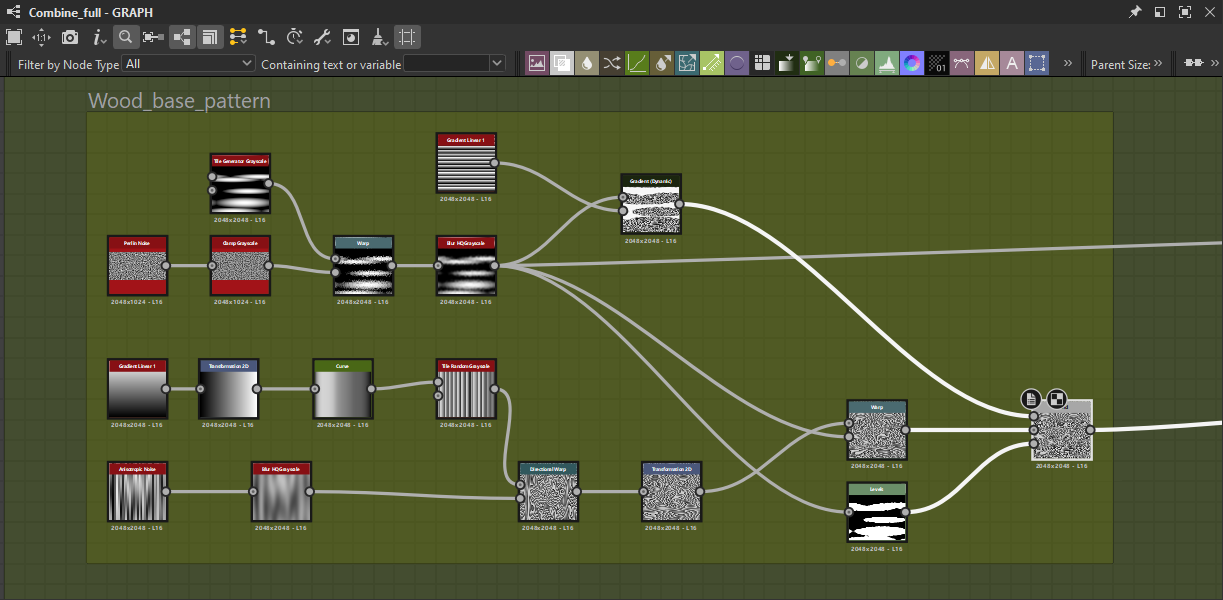
Task: Click the Containing text or variable field
Action: 446,63
